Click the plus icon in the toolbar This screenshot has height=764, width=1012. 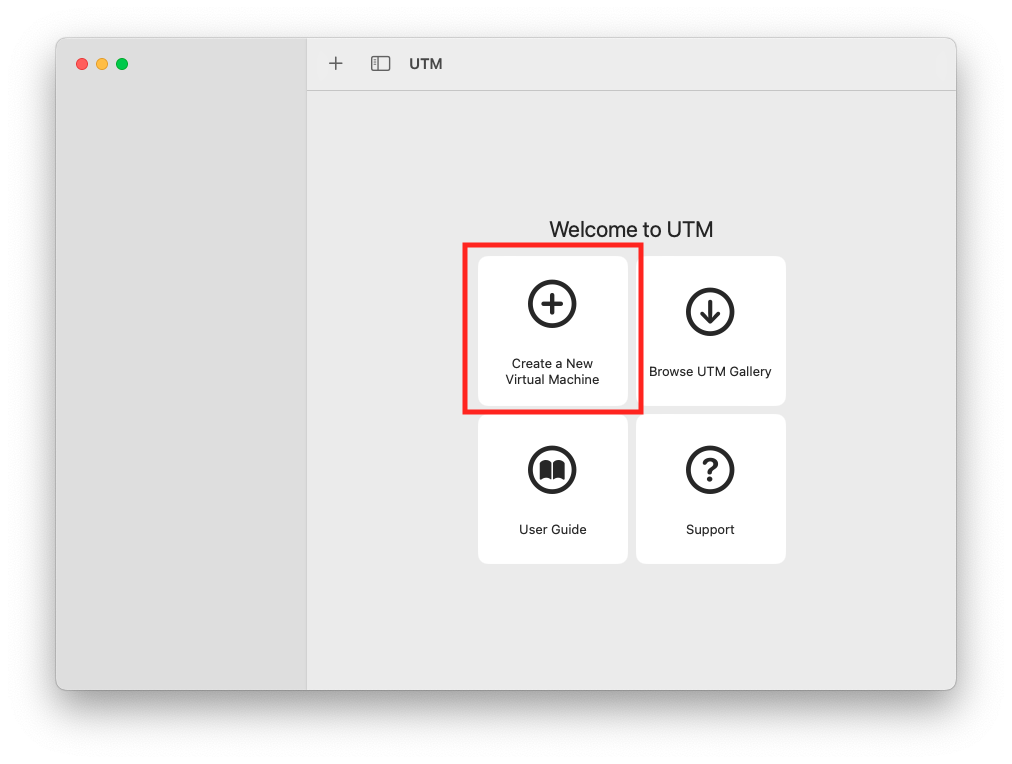click(x=336, y=63)
